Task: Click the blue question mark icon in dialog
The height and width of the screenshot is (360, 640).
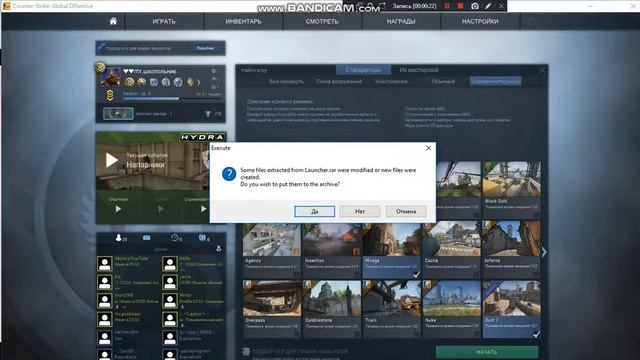Action: (229, 174)
